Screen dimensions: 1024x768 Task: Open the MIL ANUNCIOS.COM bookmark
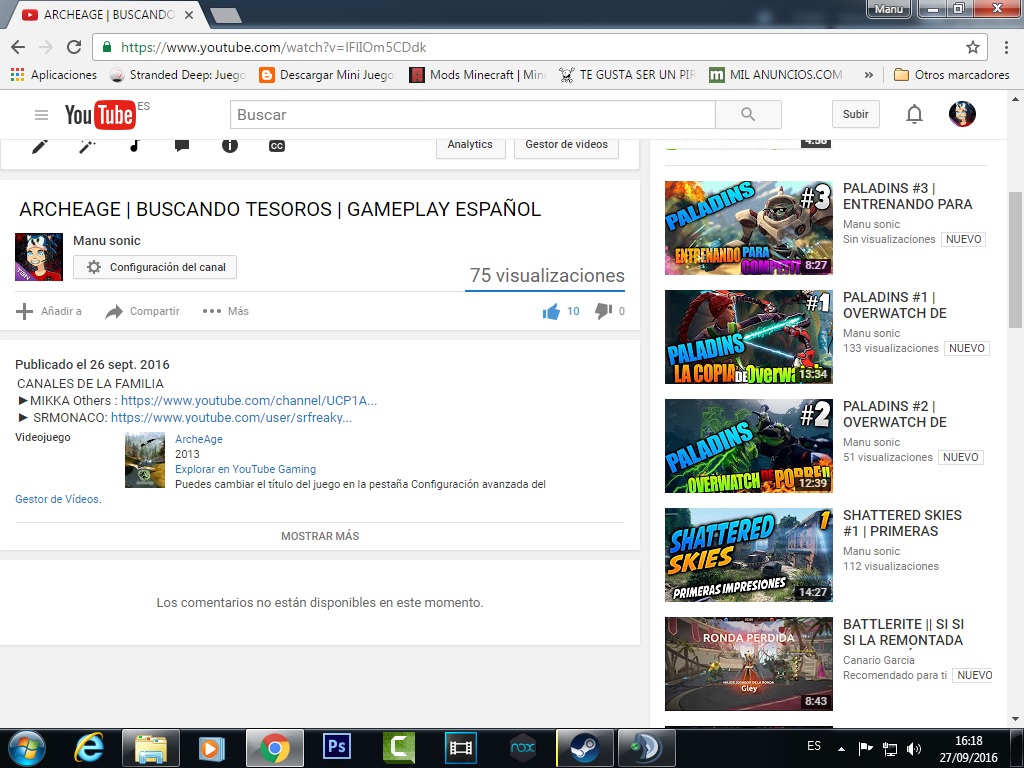[776, 75]
